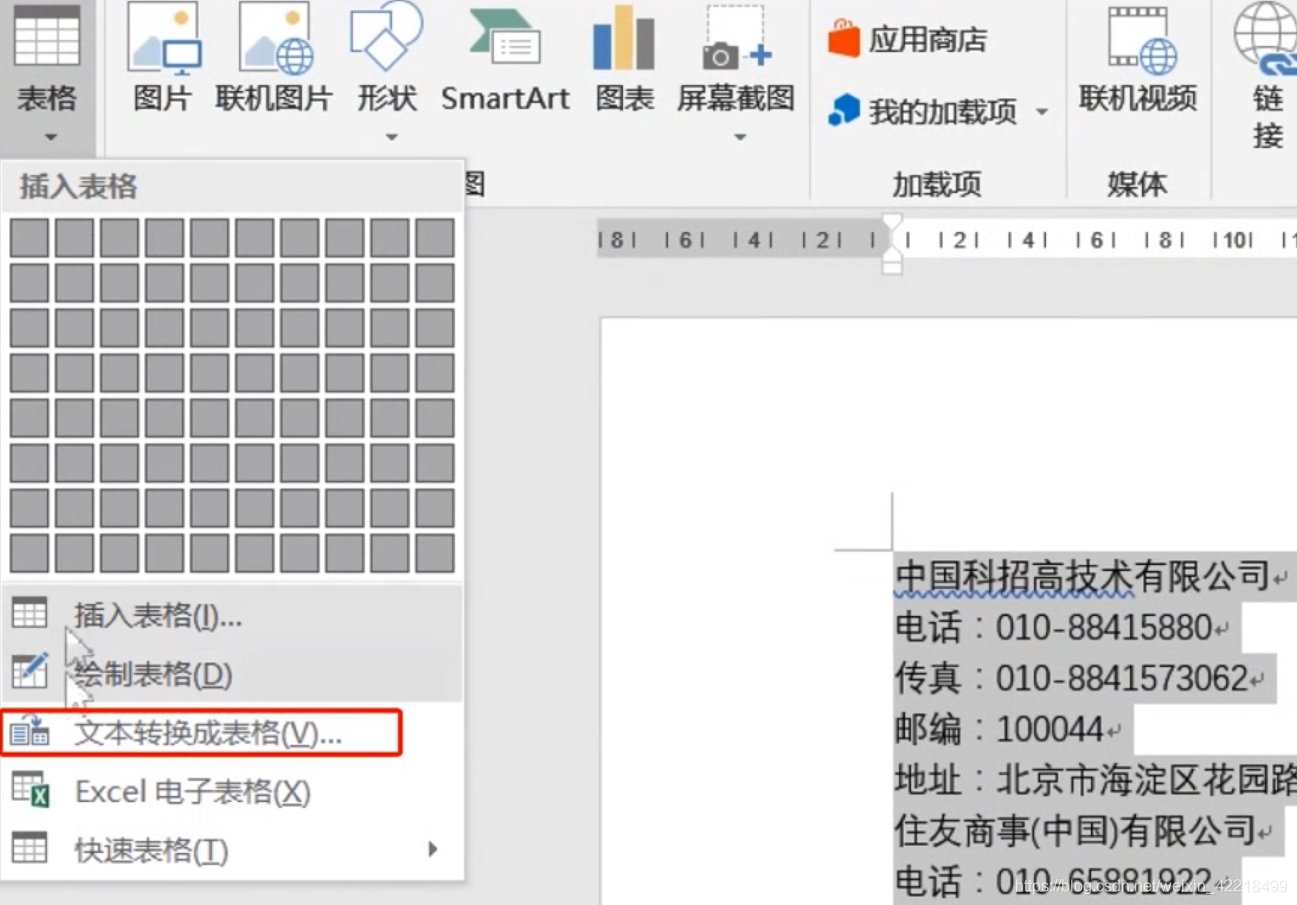Screen dimensions: 1297x905
Task: Click the 媒体 group label
Action: tap(1137, 184)
